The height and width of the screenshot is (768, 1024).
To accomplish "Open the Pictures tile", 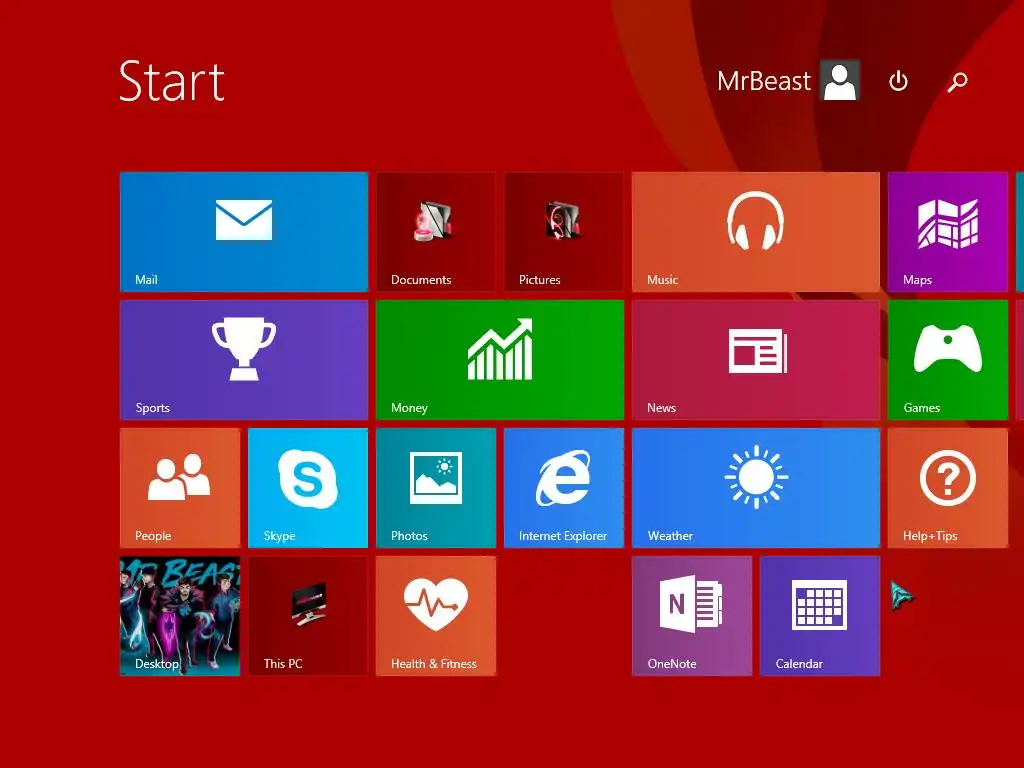I will pyautogui.click(x=564, y=232).
